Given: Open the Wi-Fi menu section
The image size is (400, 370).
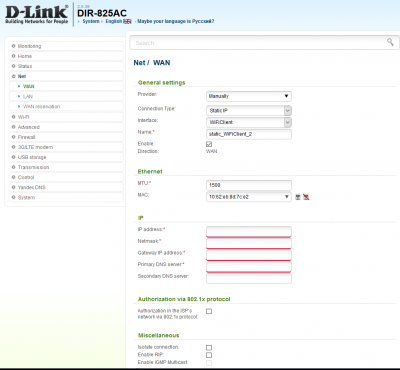Looking at the screenshot, I should point(23,117).
